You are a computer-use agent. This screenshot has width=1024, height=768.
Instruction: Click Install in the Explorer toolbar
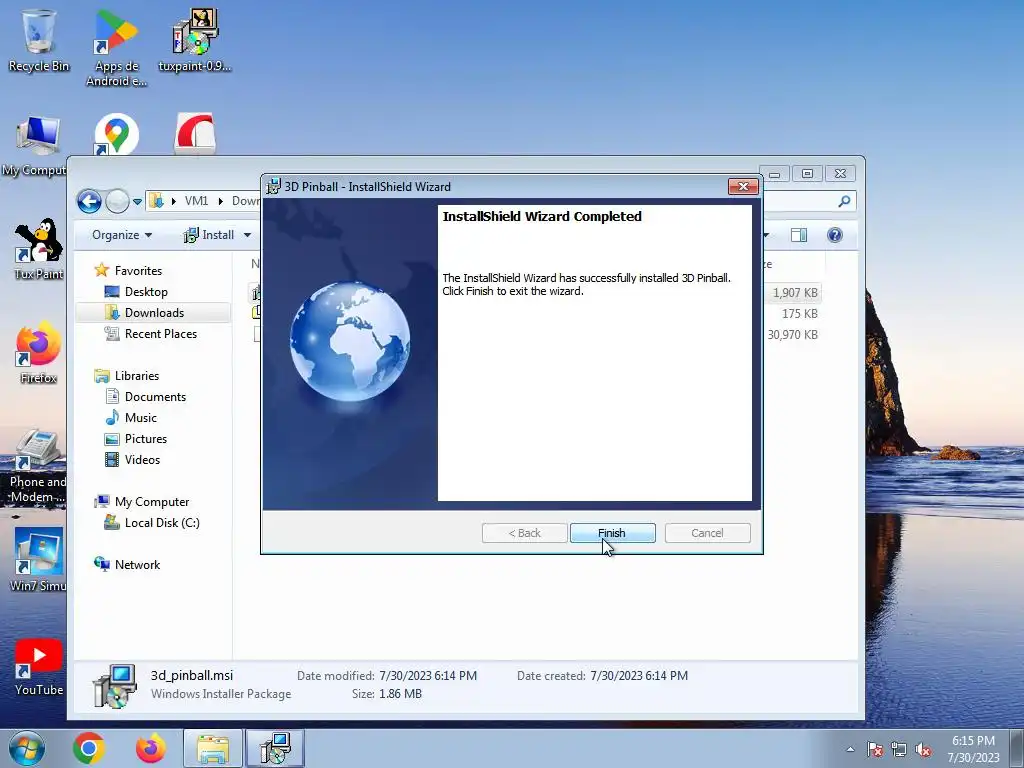pyautogui.click(x=208, y=235)
